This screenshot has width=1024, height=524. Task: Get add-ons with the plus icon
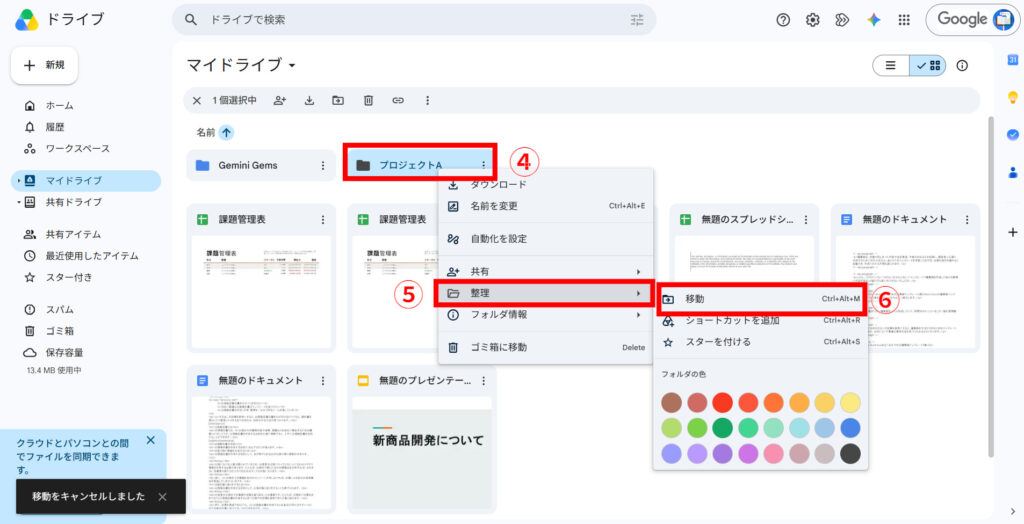pos(1013,233)
